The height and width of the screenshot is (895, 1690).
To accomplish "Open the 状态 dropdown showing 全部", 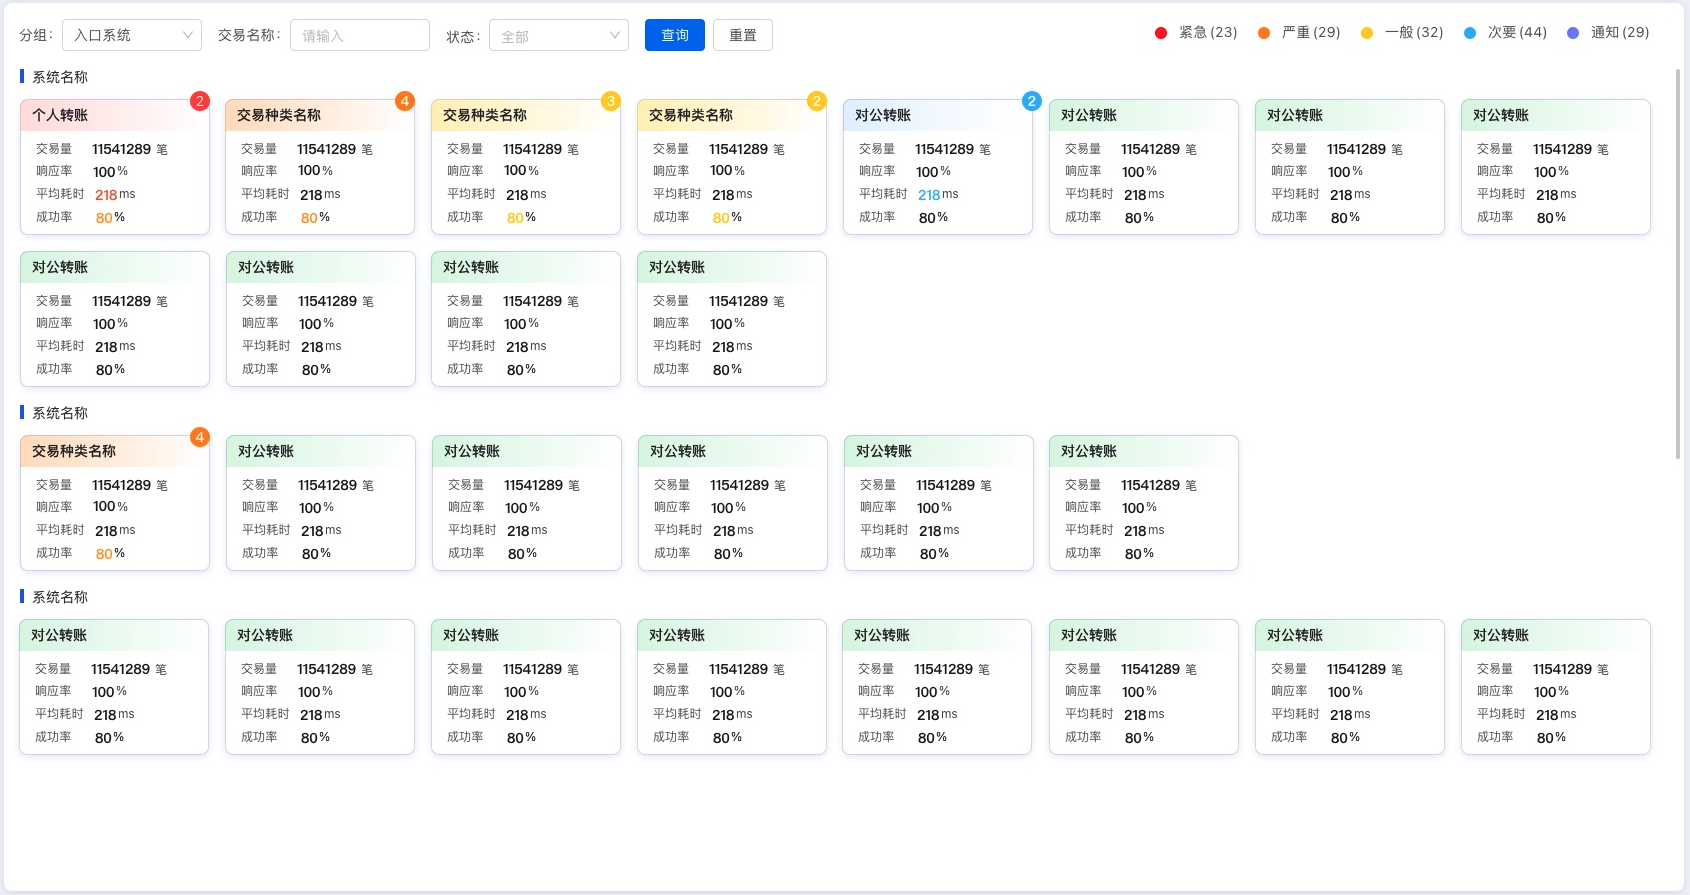I will [559, 35].
